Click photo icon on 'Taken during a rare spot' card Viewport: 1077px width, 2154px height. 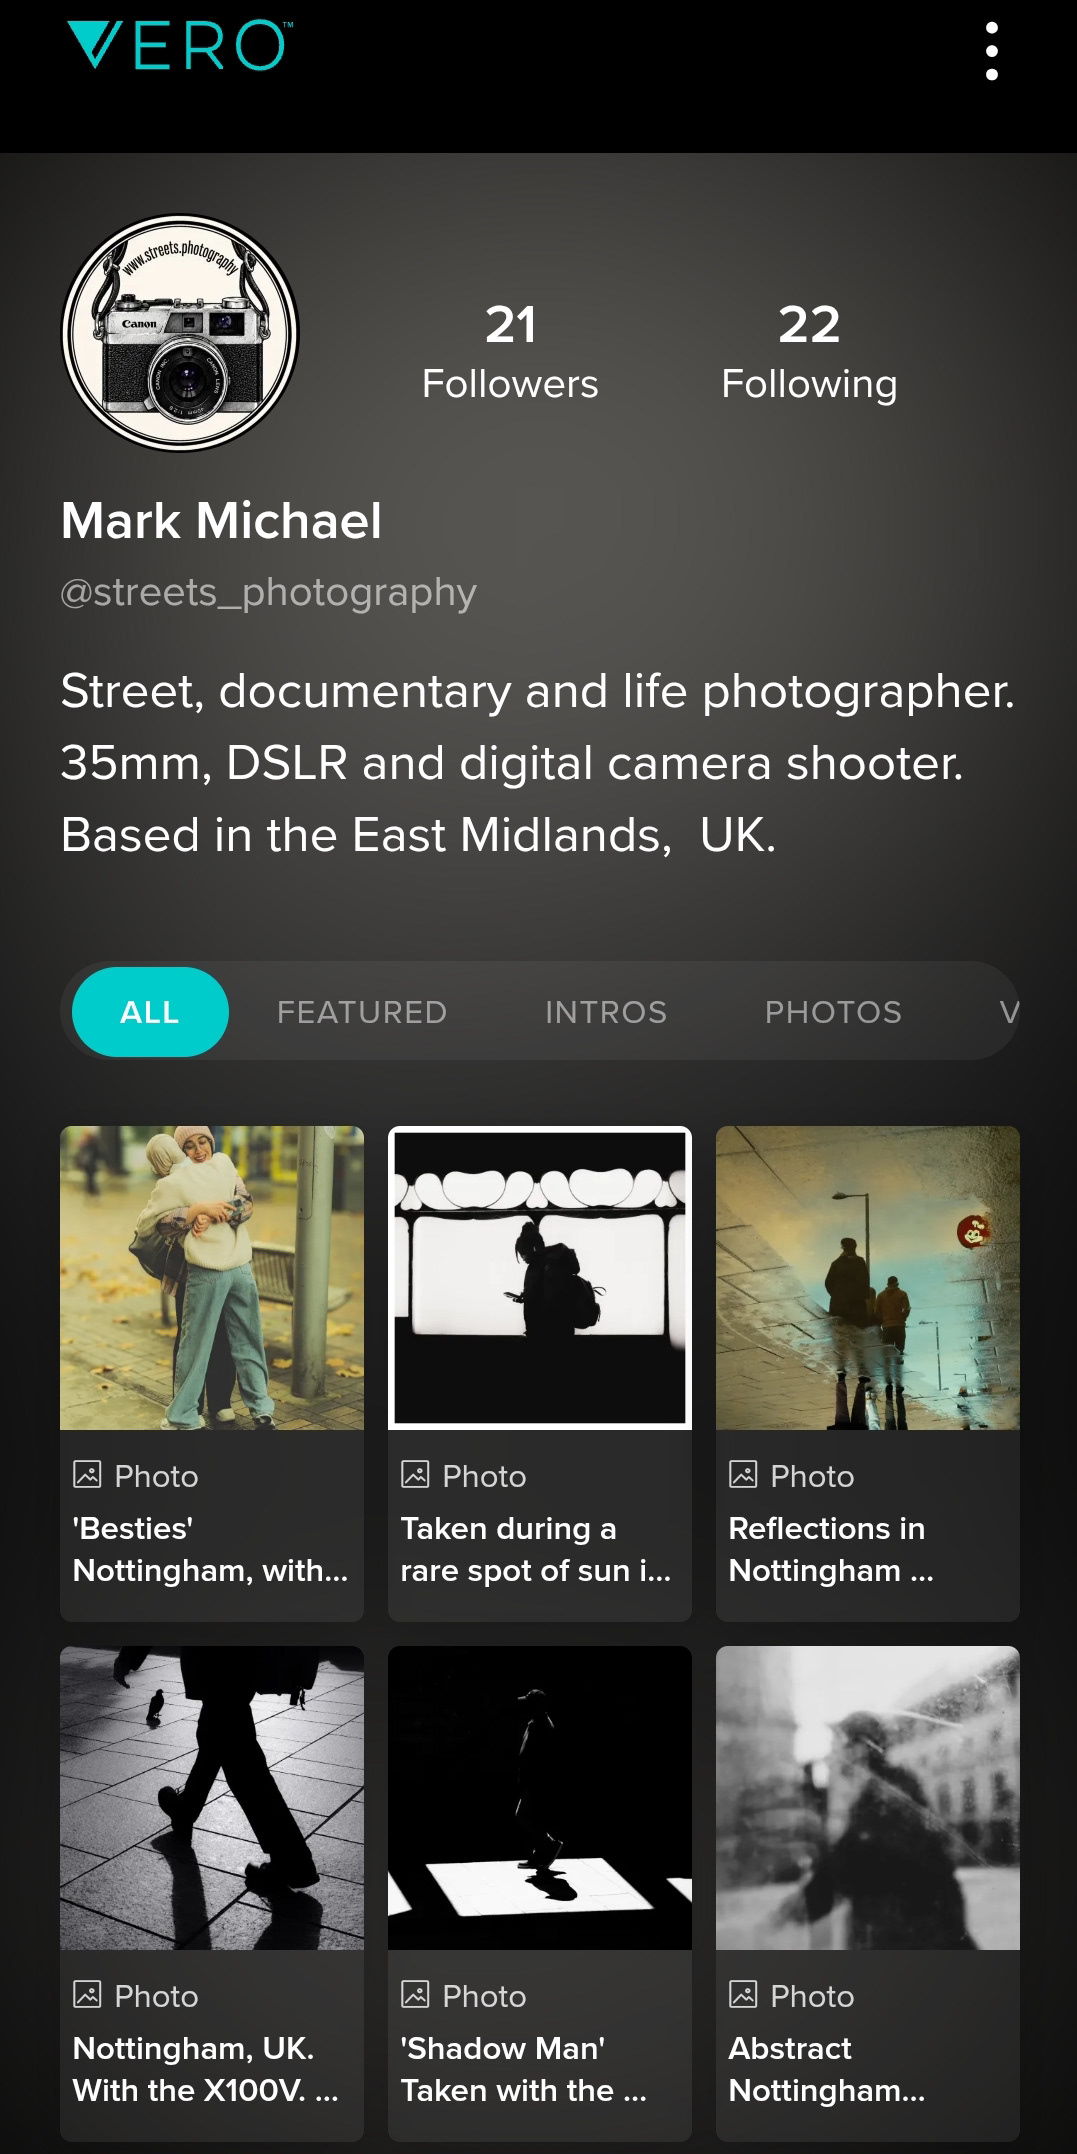tap(415, 1475)
